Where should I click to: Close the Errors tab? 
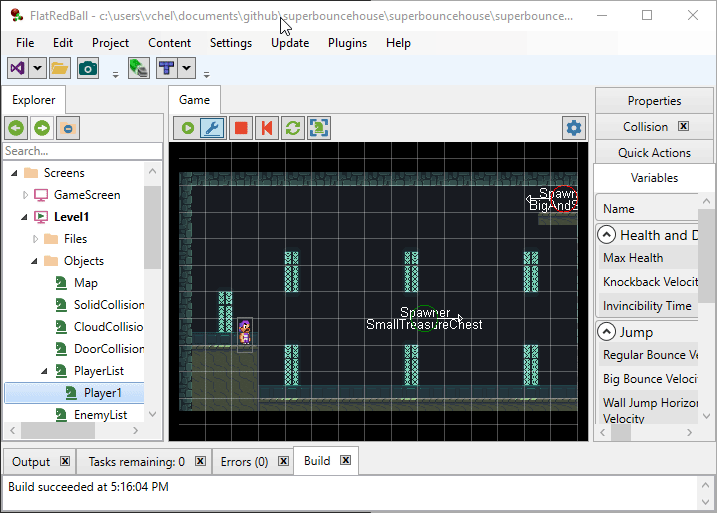coord(284,461)
